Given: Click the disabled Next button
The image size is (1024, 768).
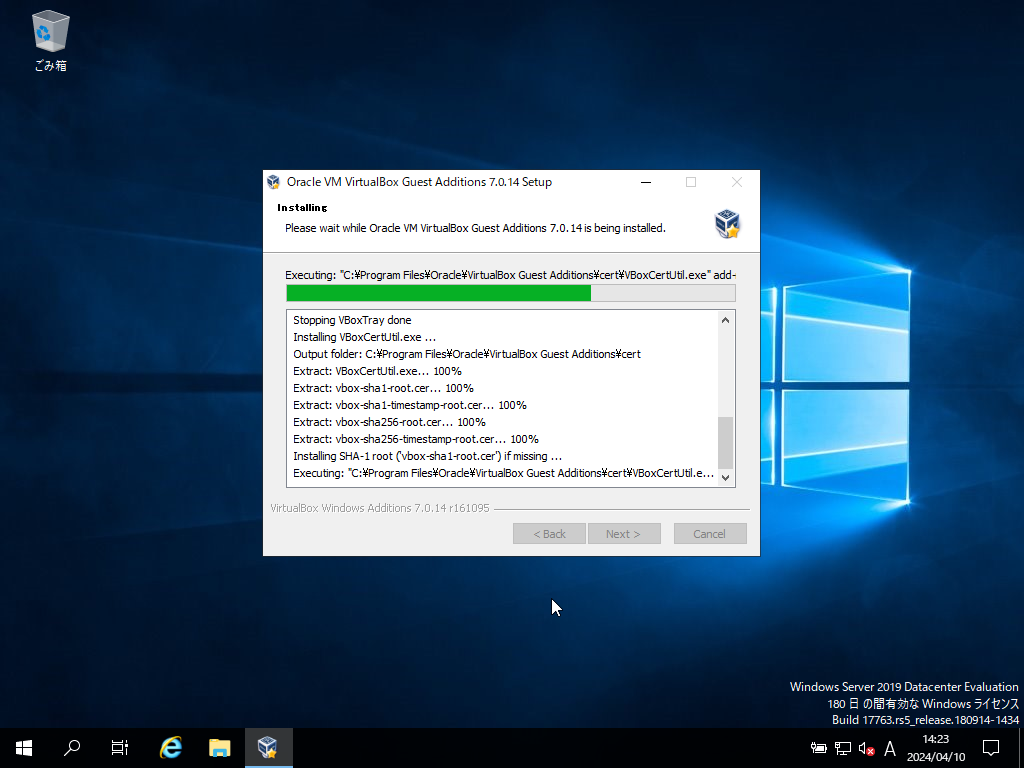Looking at the screenshot, I should tap(624, 534).
